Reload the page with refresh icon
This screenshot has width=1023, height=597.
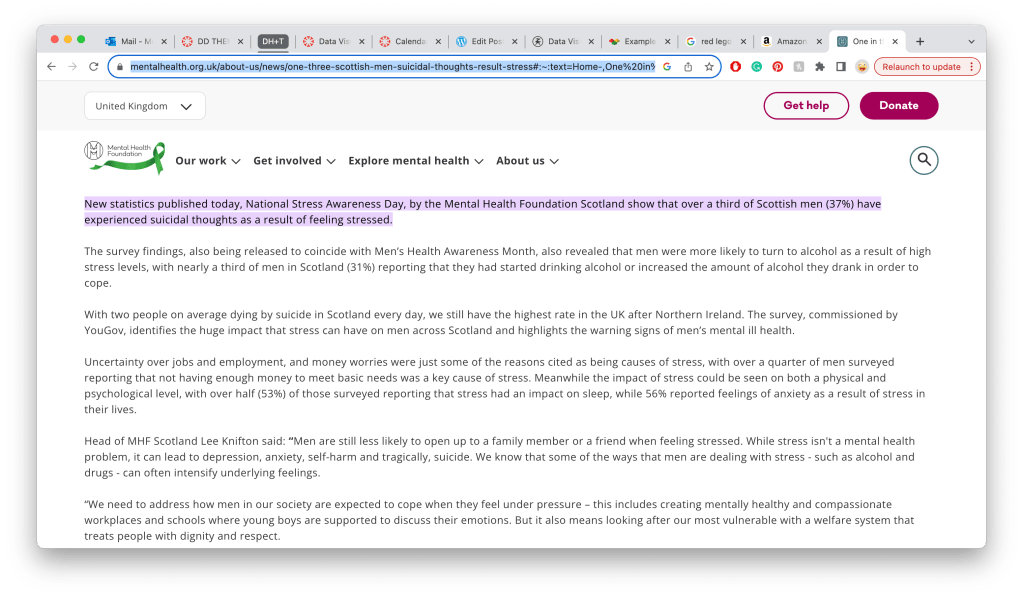click(93, 67)
